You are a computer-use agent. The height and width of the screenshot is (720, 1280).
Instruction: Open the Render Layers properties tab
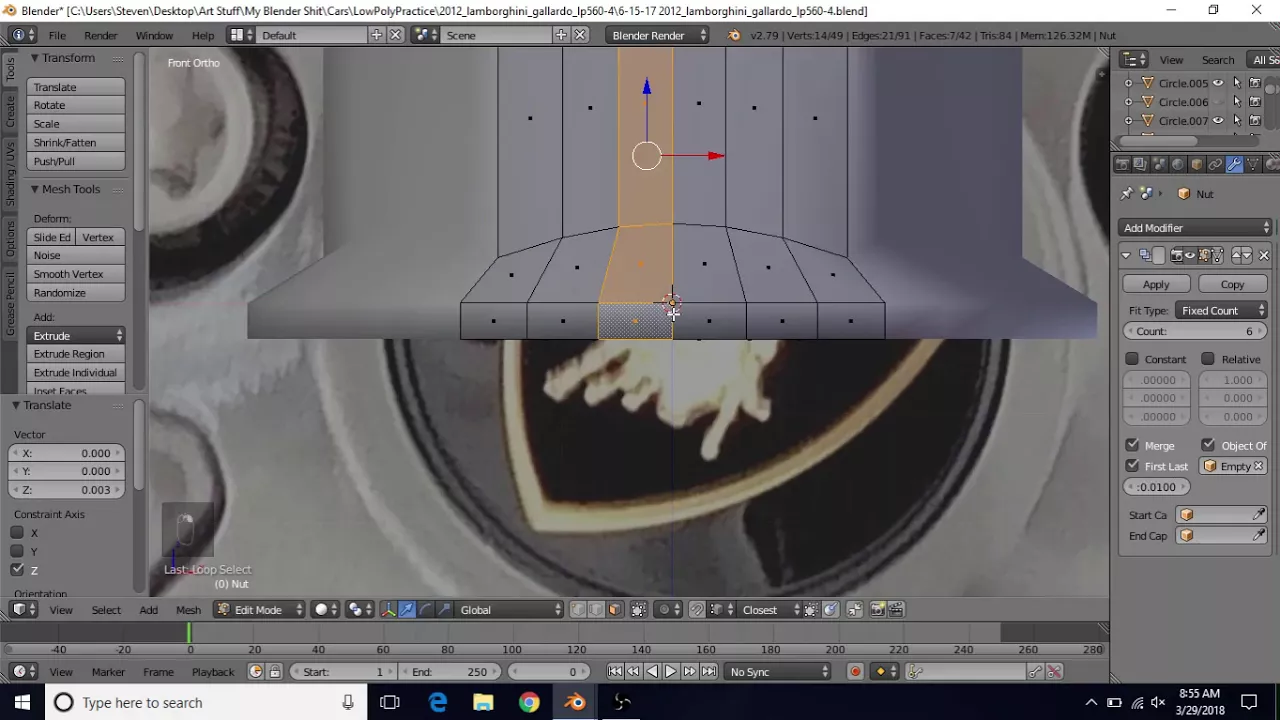pos(1141,165)
